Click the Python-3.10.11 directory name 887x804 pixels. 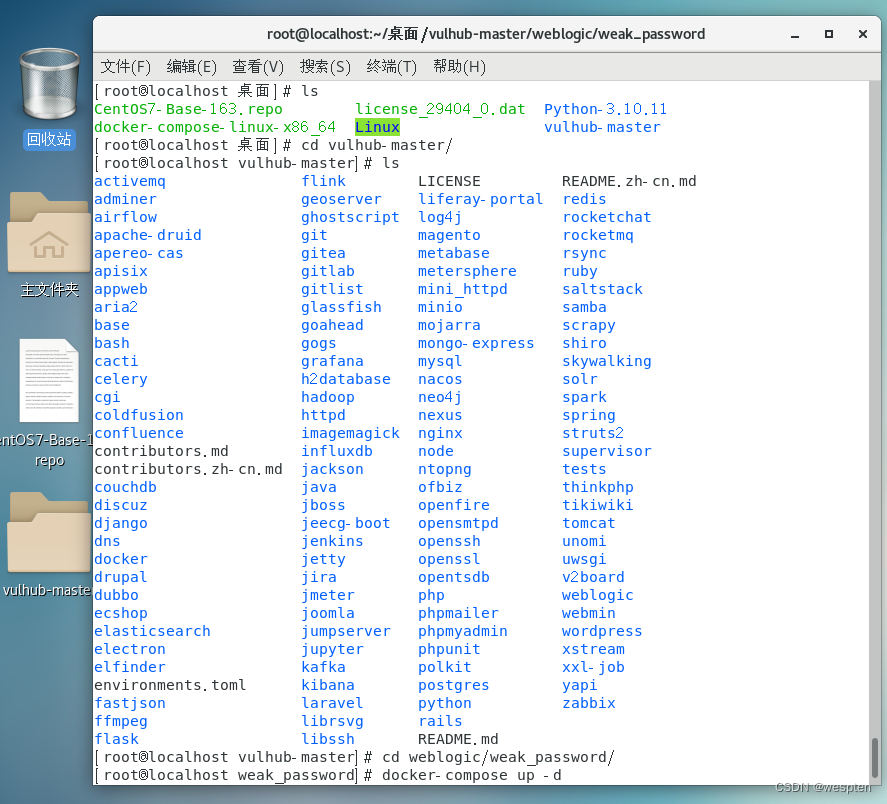click(605, 109)
